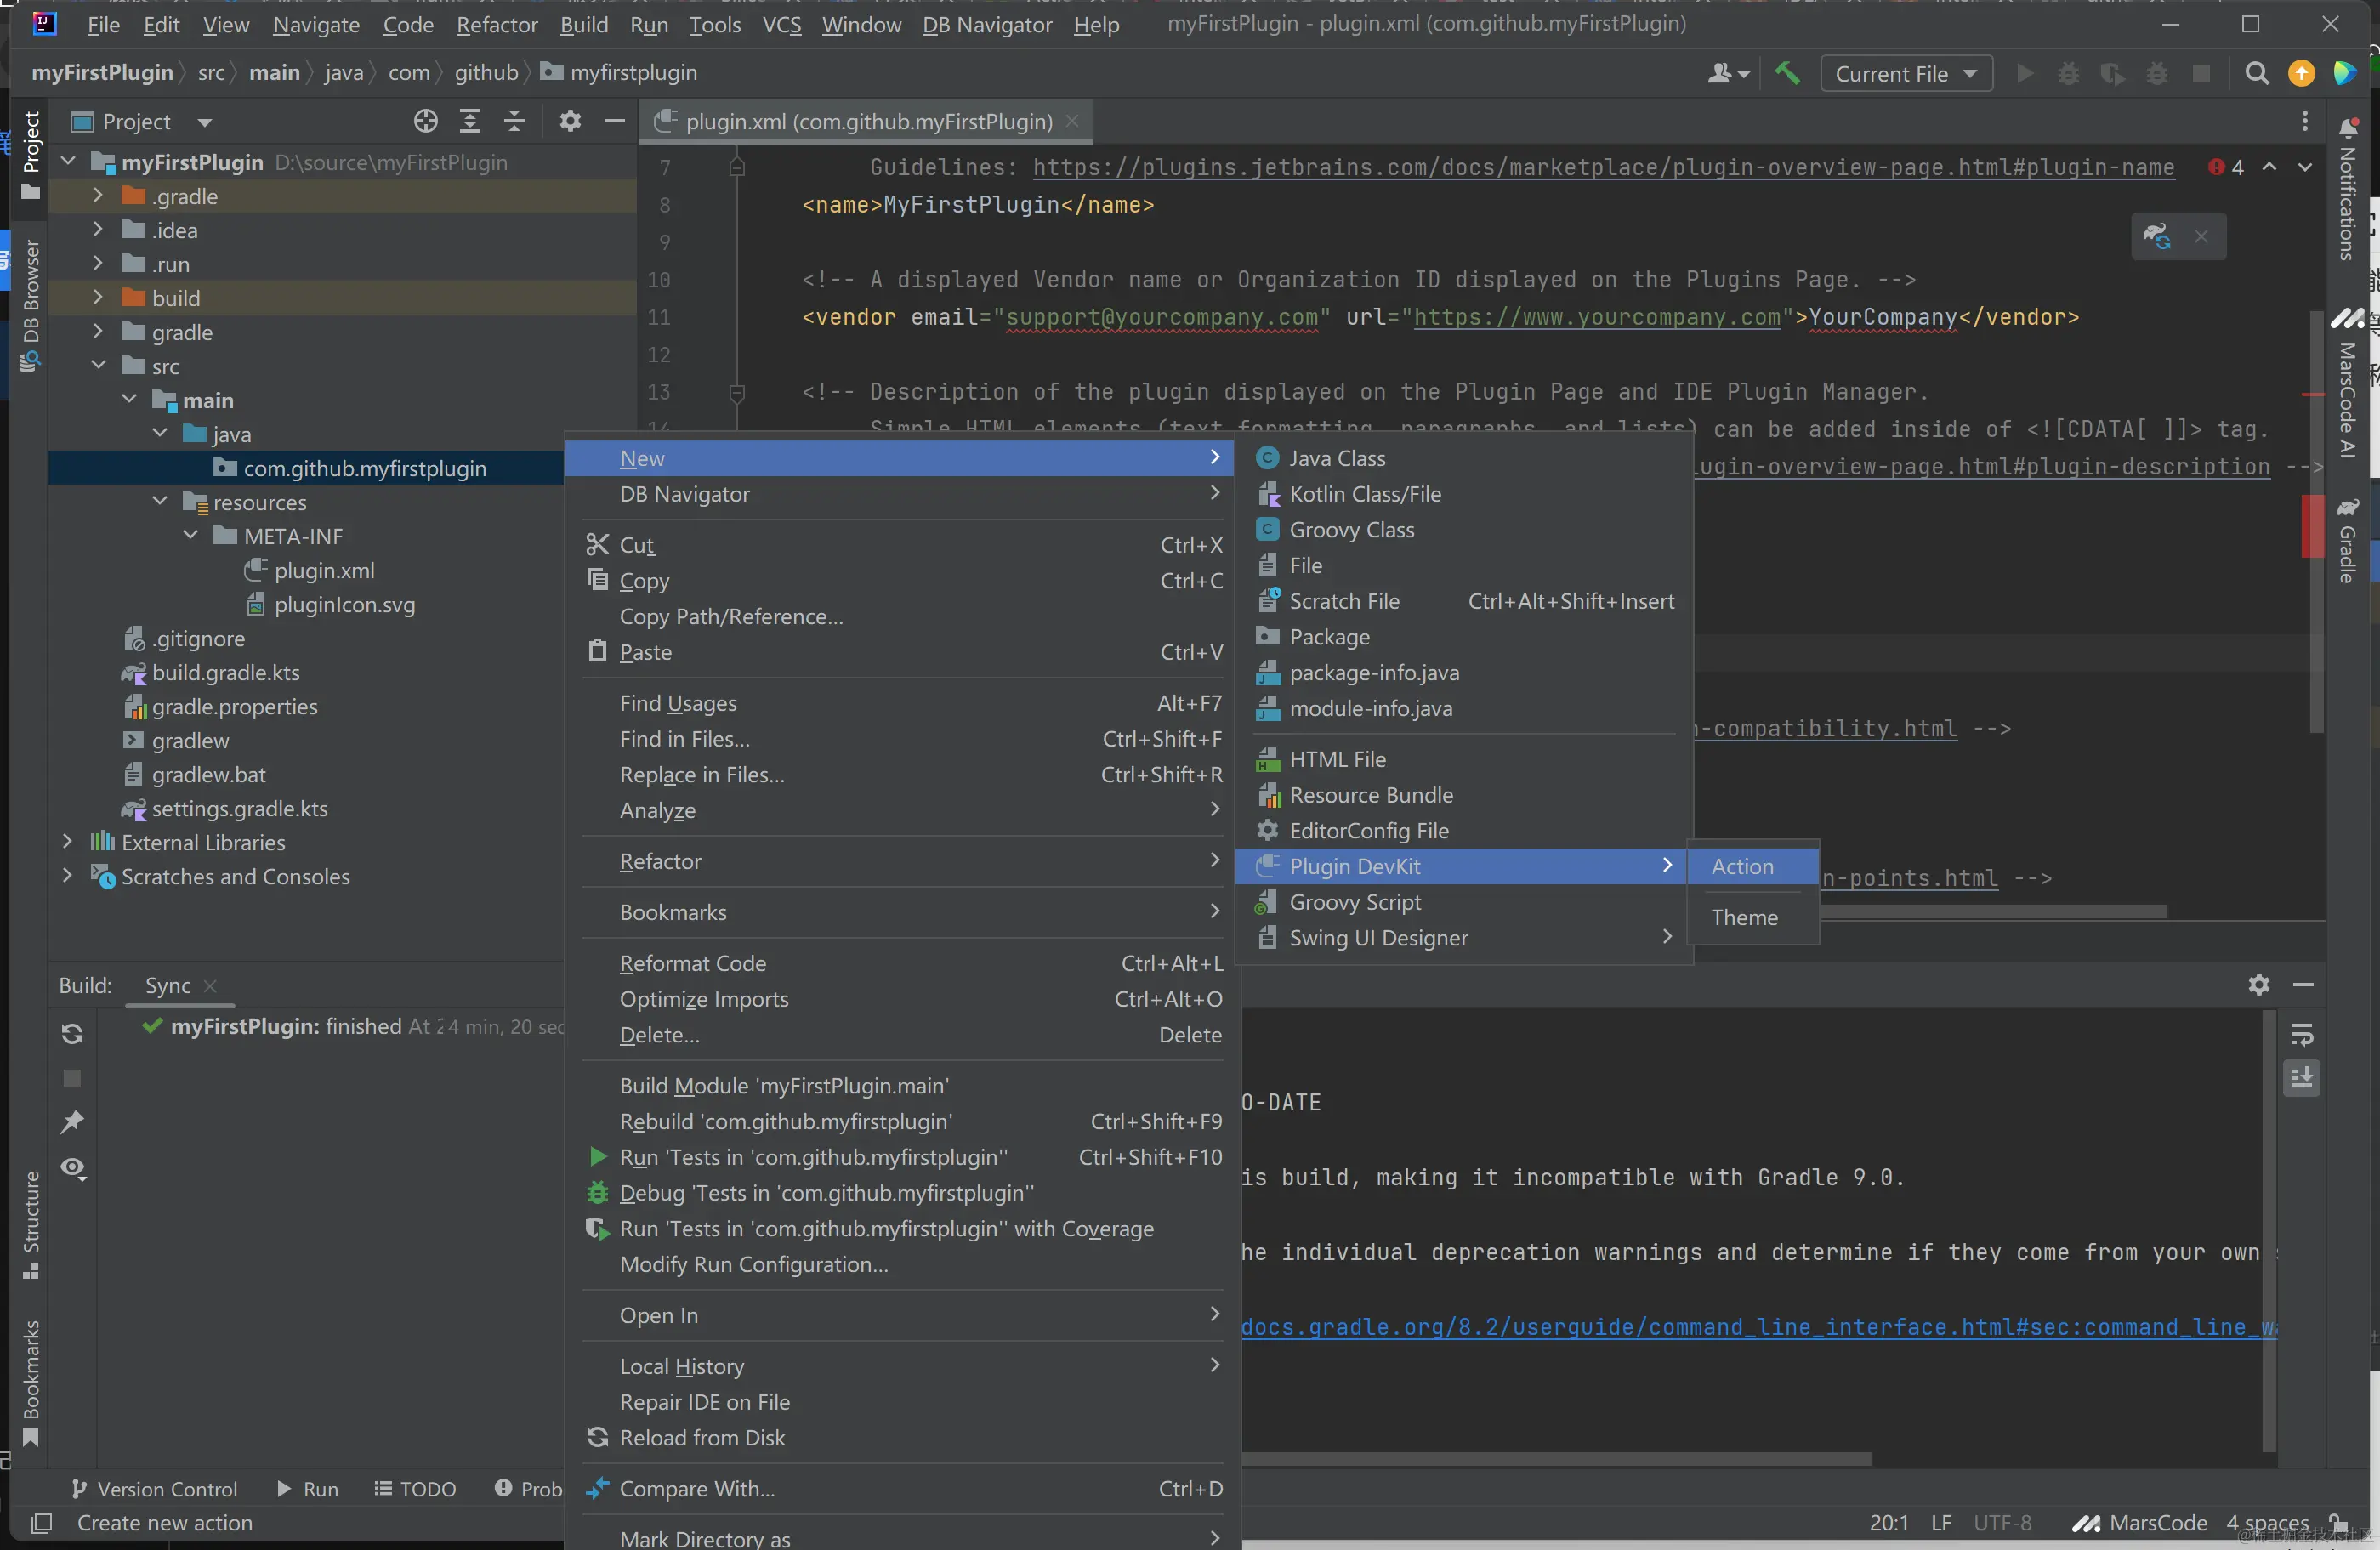Viewport: 2380px width, 1550px height.
Task: Click Select Opened File target icon
Action: [x=426, y=122]
